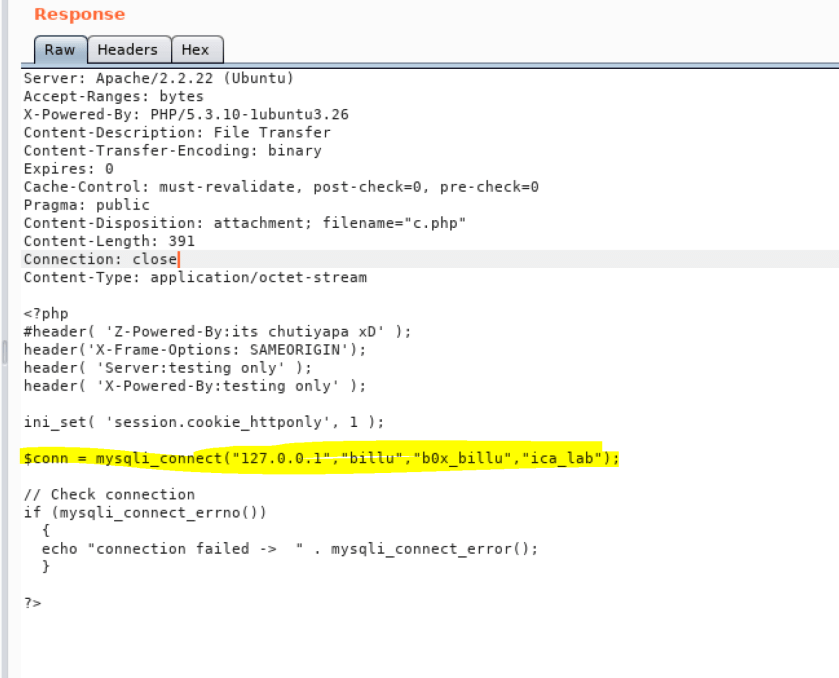Place cursor on Server Apache header line

coord(158,78)
